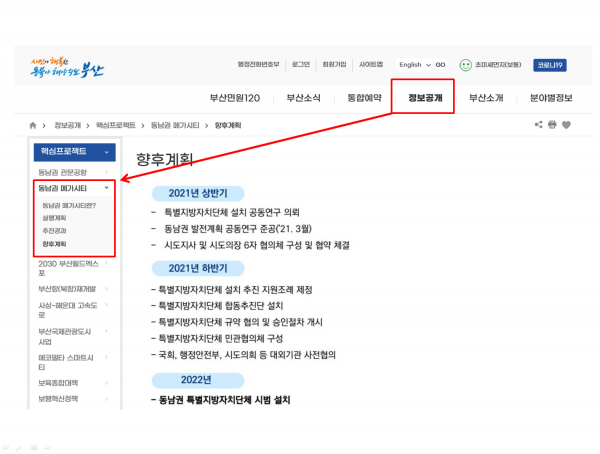Click the Busan city logo

[66, 67]
